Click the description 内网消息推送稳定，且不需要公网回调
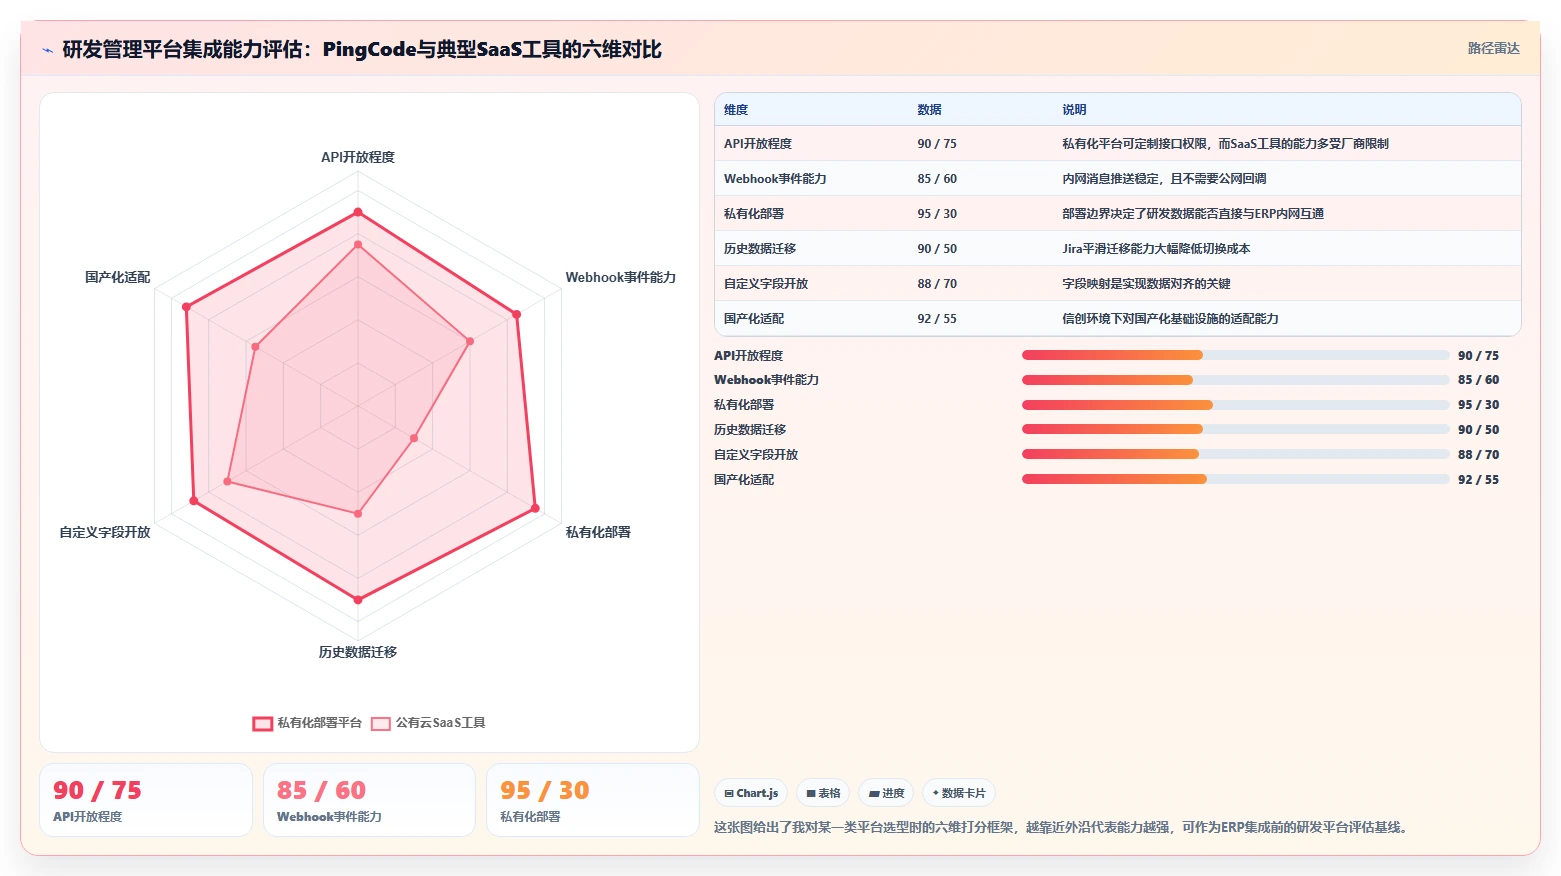 1164,179
